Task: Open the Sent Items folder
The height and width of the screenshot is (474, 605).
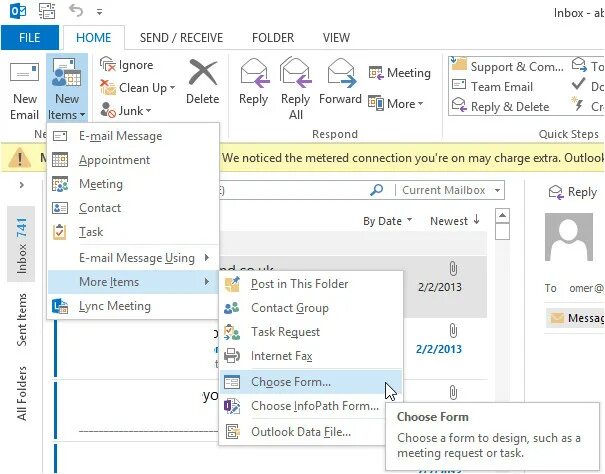Action: (21, 320)
